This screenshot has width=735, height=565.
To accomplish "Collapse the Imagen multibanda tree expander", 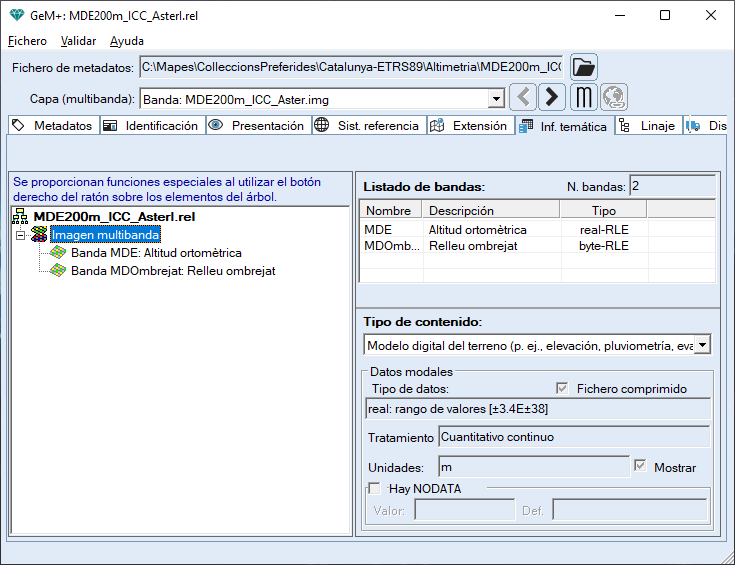I will (x=20, y=234).
